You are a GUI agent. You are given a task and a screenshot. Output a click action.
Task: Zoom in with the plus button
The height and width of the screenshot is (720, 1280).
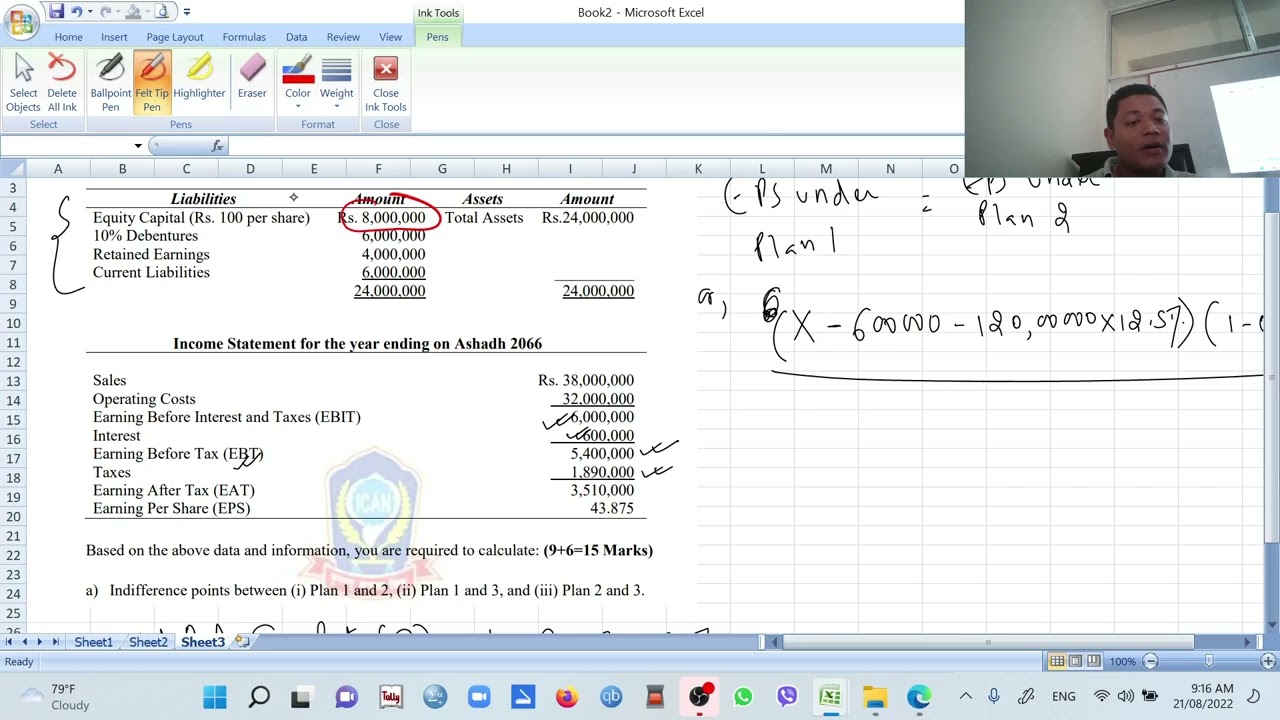coord(1268,661)
